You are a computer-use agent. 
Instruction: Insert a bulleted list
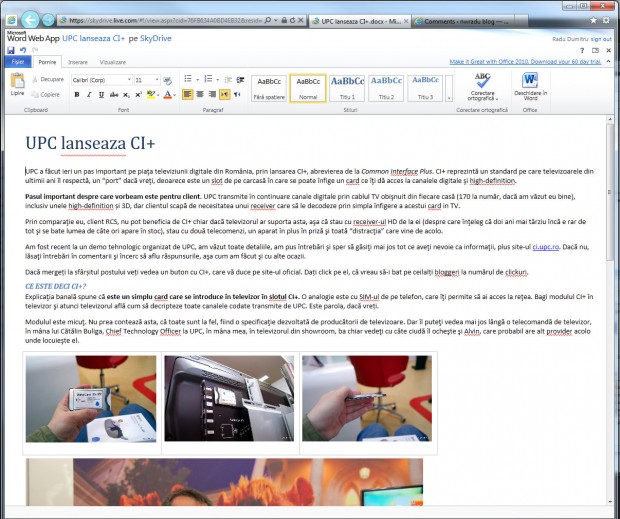click(188, 79)
